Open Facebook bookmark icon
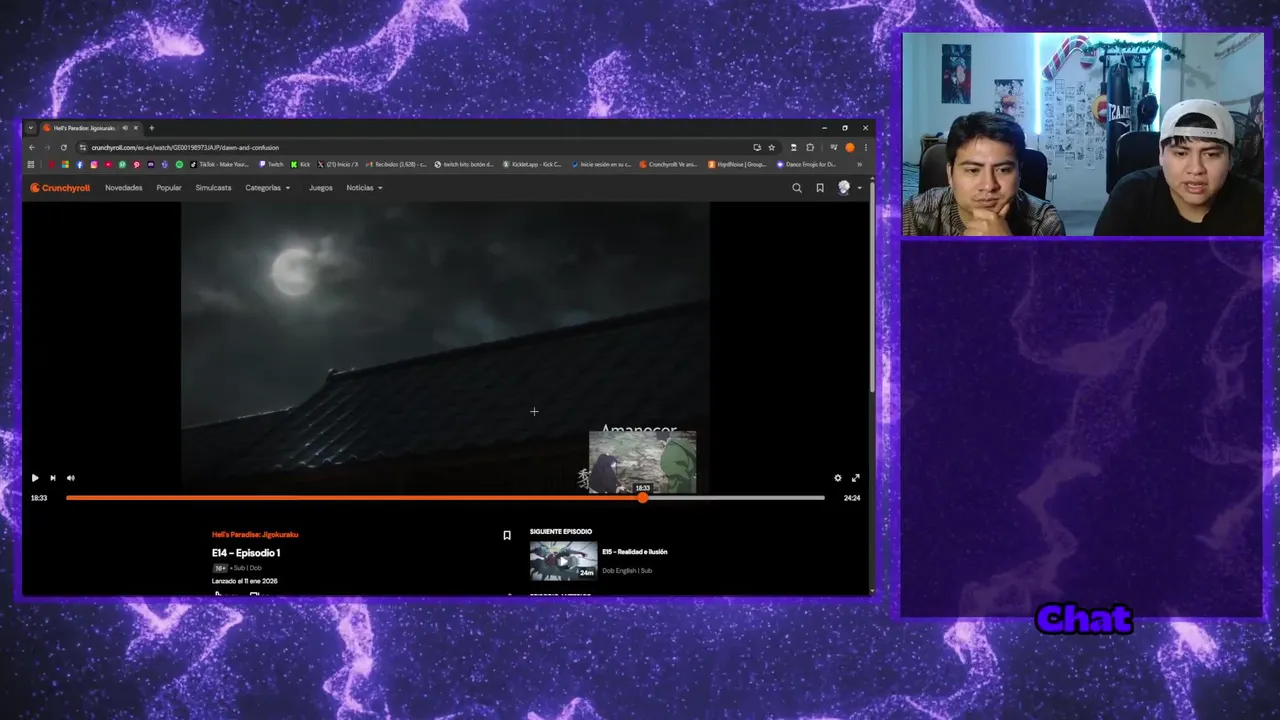 point(80,164)
